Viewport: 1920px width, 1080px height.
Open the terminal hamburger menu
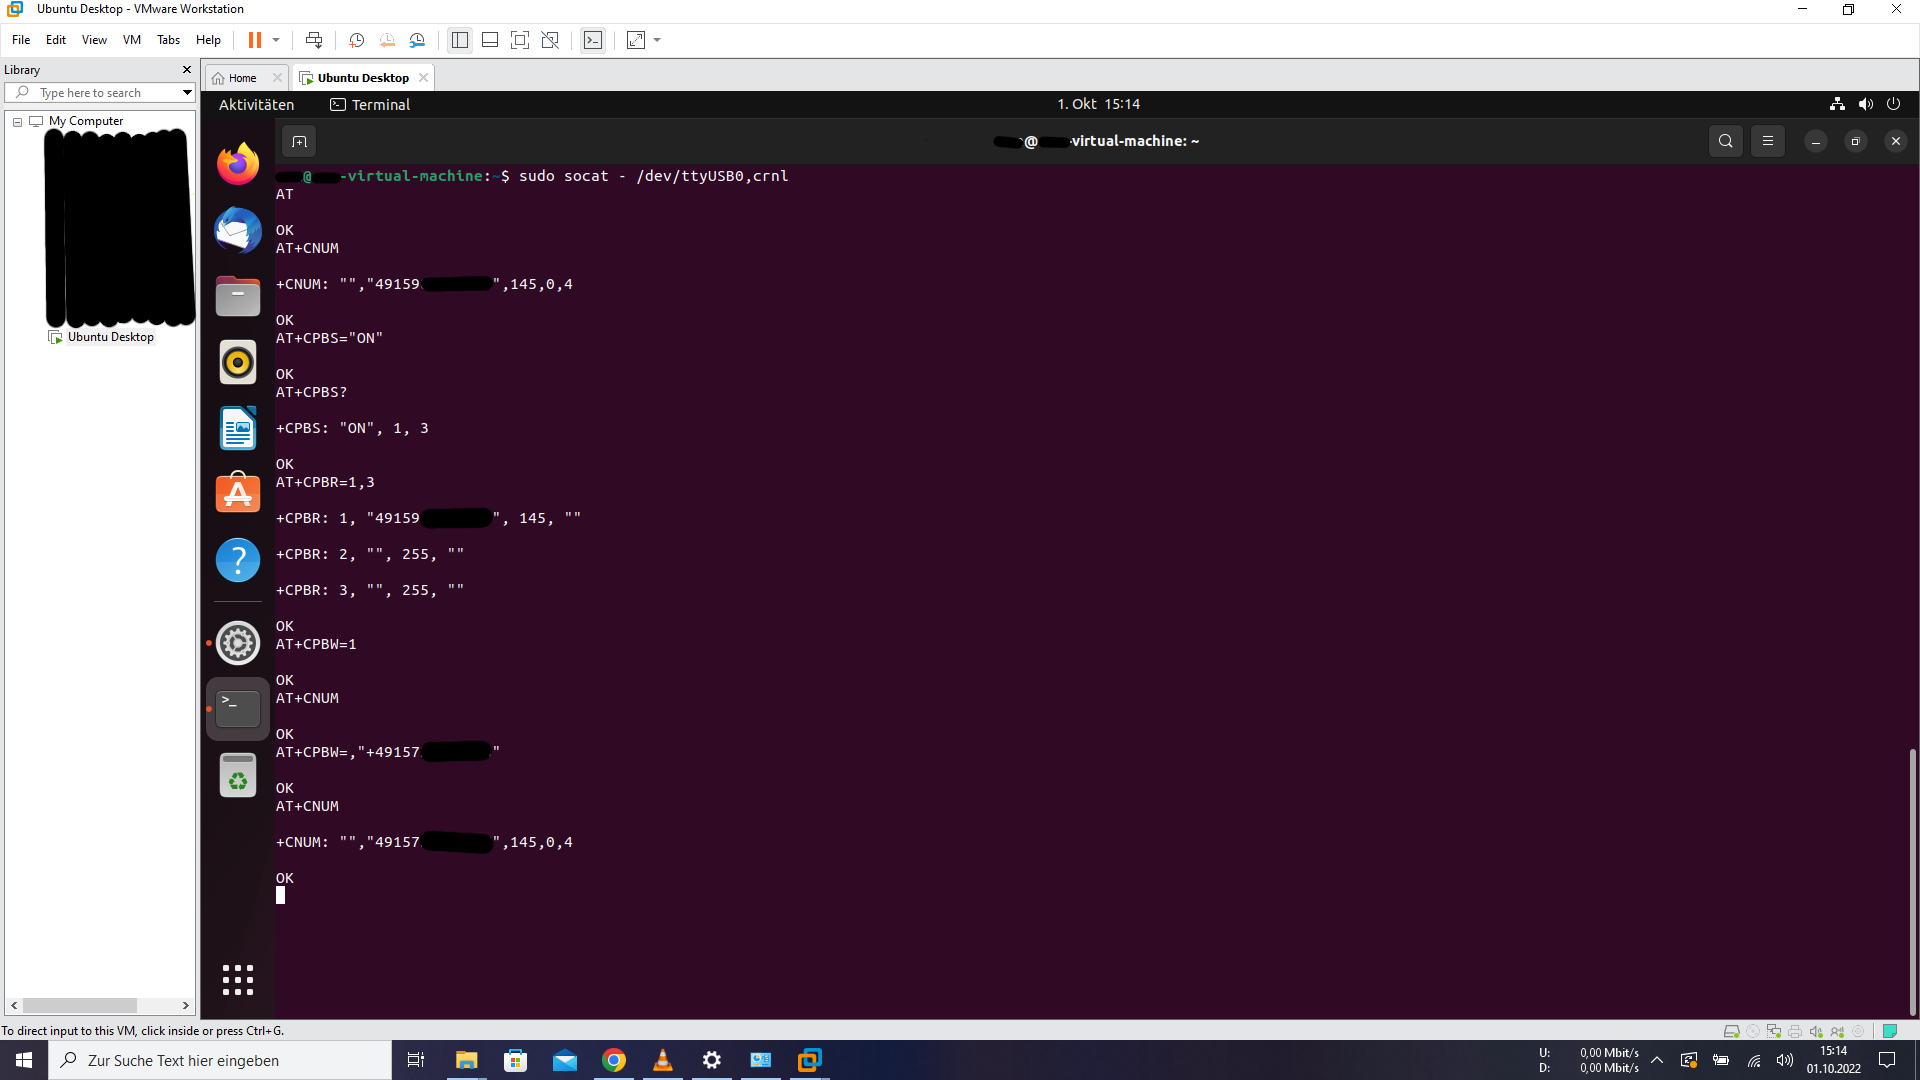click(1767, 141)
